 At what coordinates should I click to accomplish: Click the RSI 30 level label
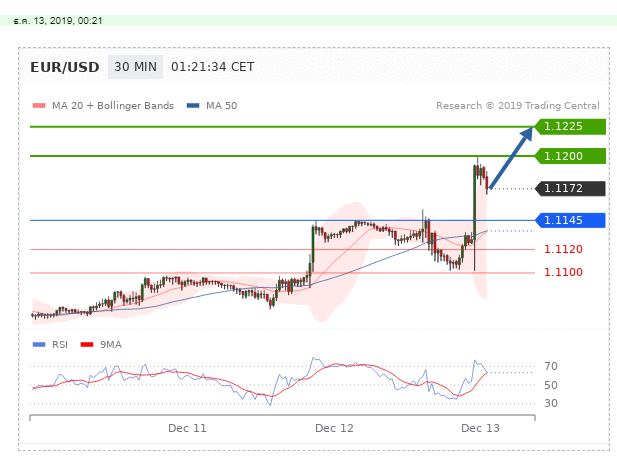click(x=551, y=403)
